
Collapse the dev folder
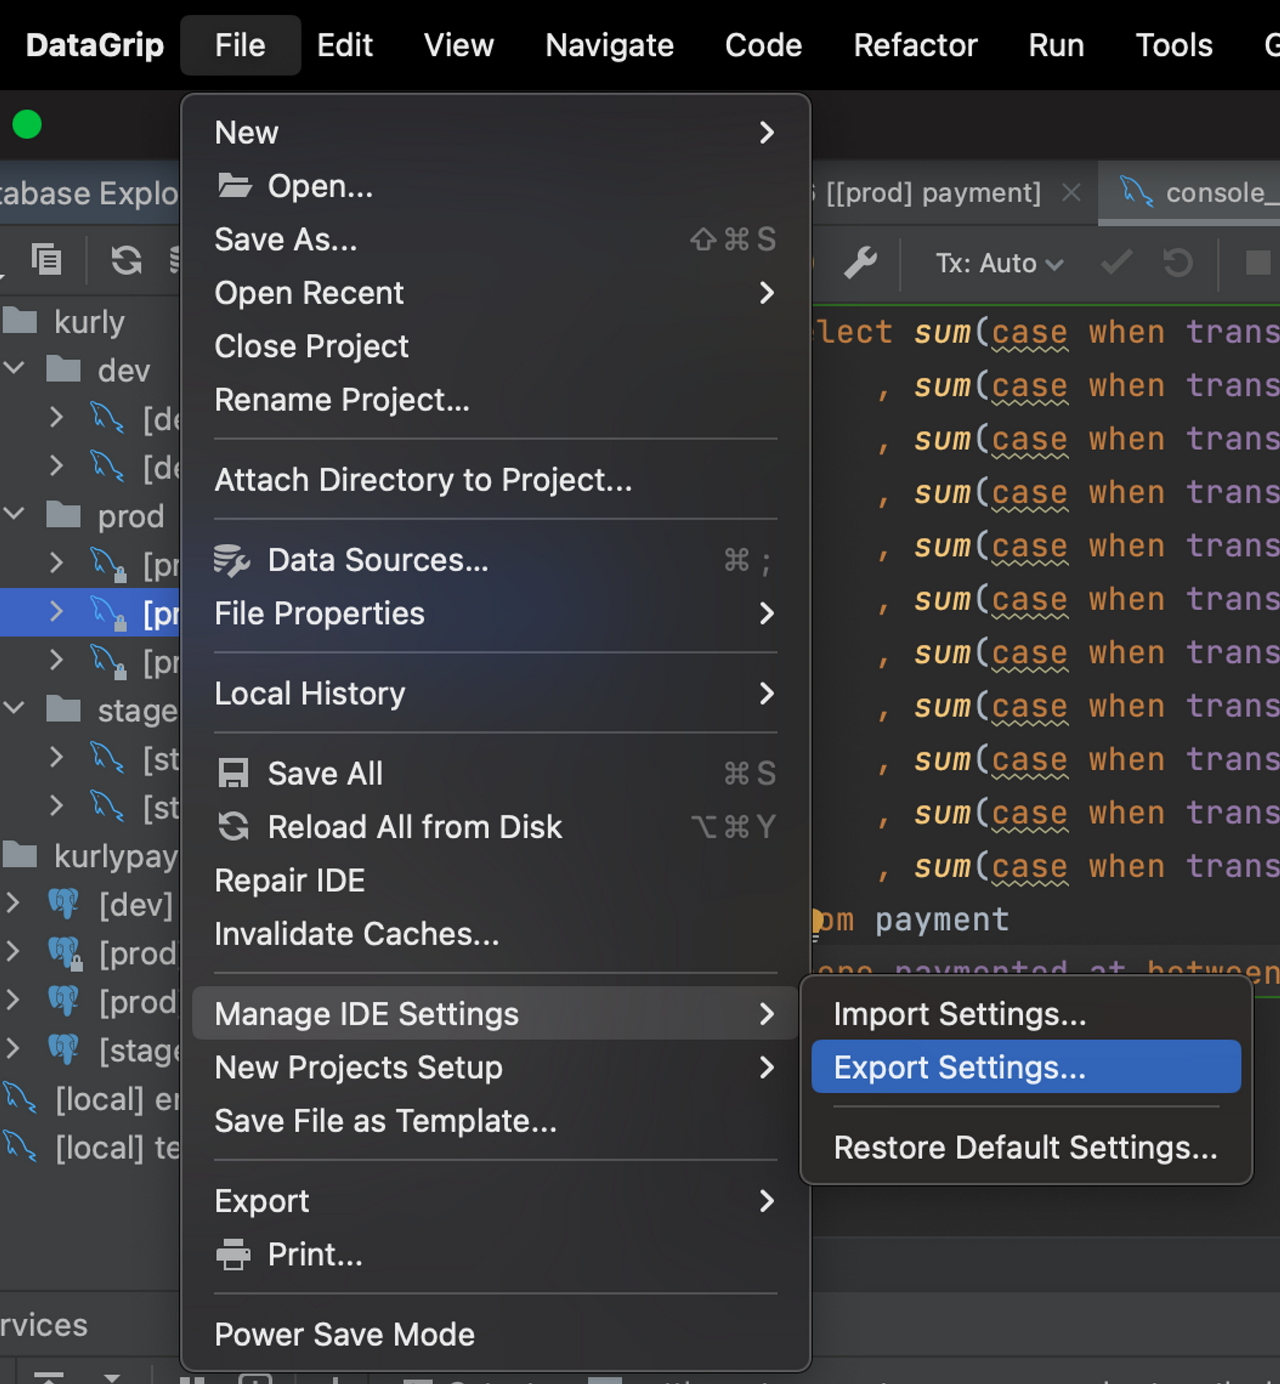pos(14,368)
